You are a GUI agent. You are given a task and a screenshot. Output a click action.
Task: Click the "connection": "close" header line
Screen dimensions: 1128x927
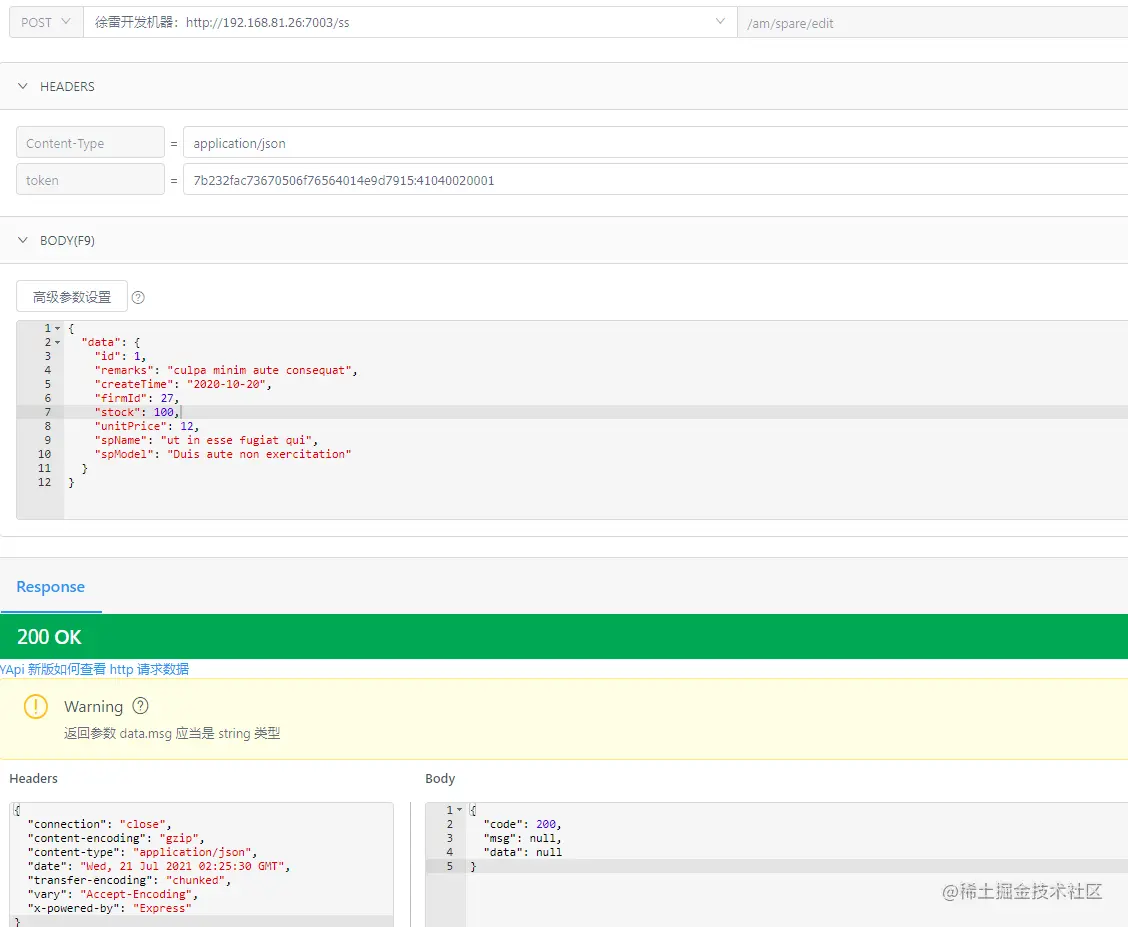tap(99, 824)
